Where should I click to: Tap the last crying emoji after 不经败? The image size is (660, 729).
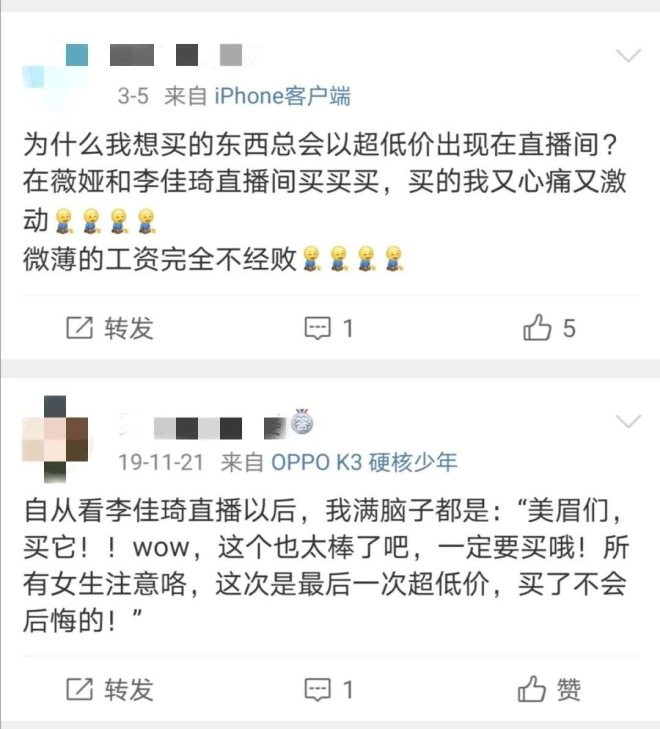(x=395, y=258)
